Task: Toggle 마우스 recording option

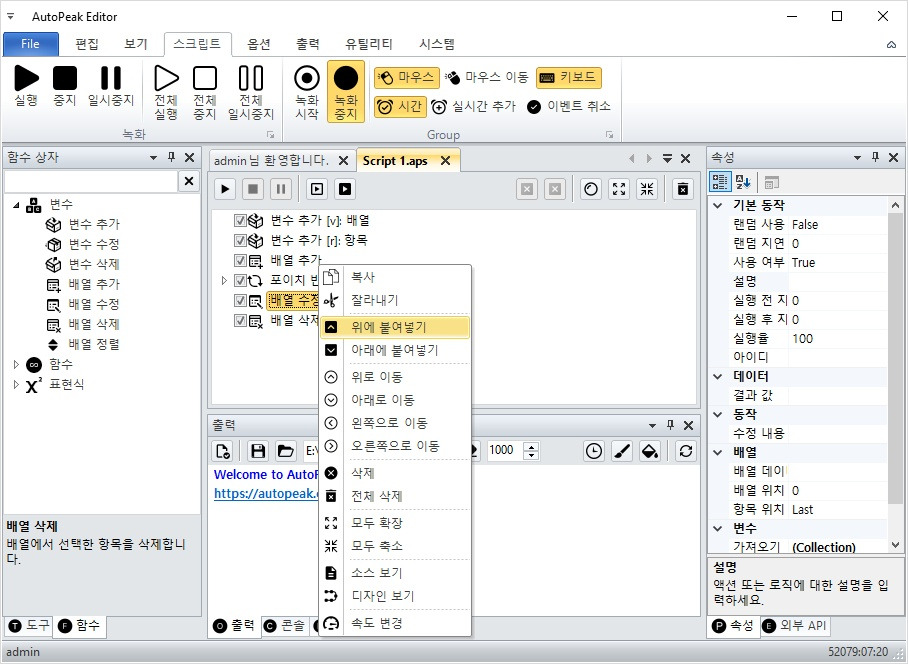Action: [x=407, y=77]
